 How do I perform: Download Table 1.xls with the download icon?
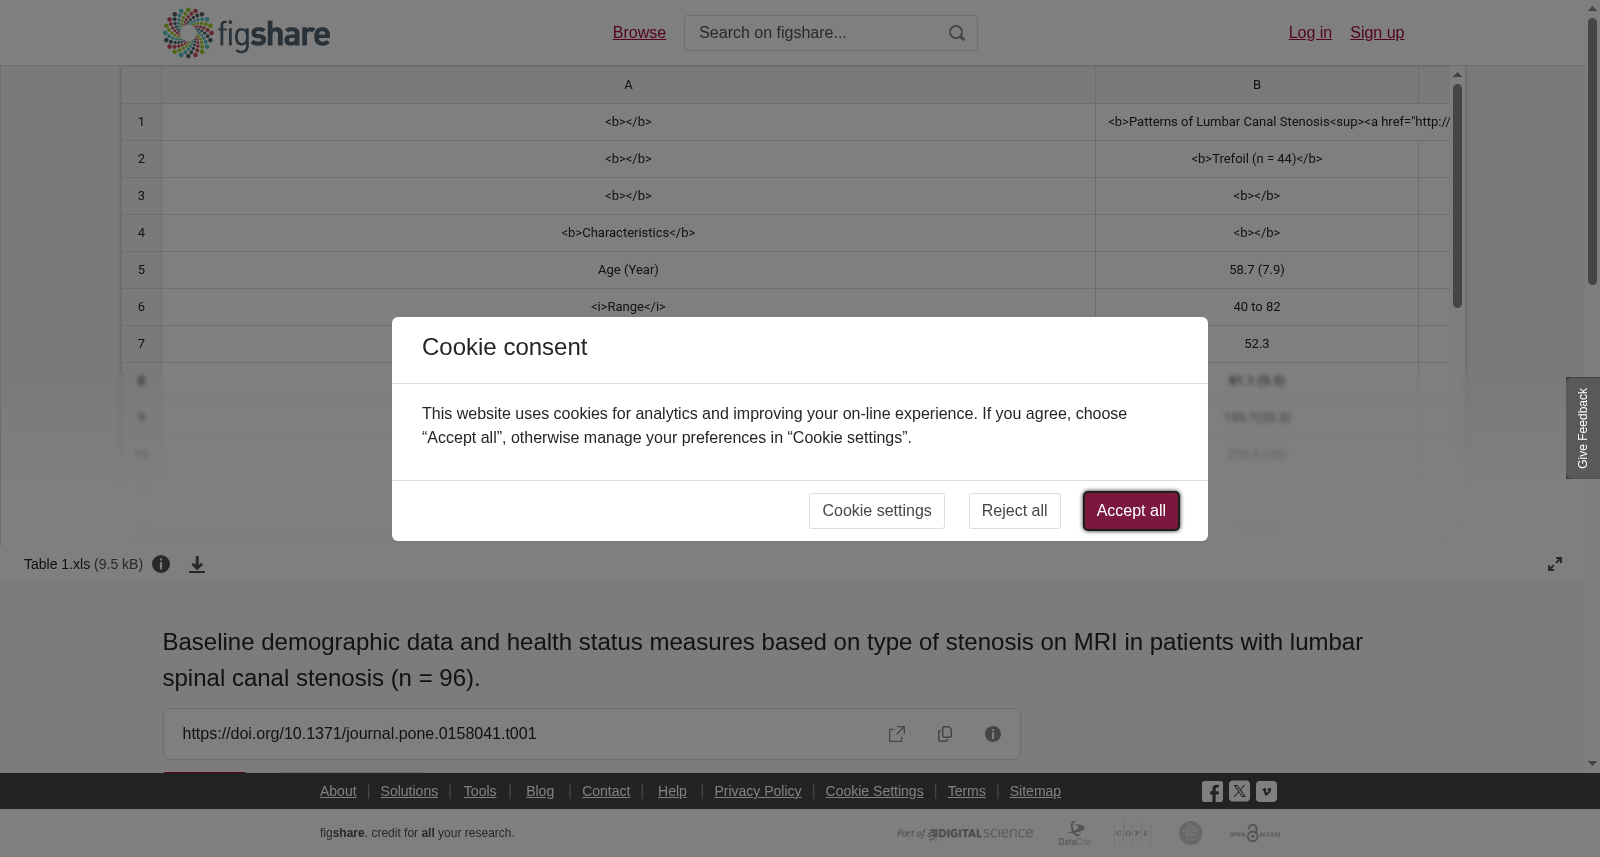[197, 564]
